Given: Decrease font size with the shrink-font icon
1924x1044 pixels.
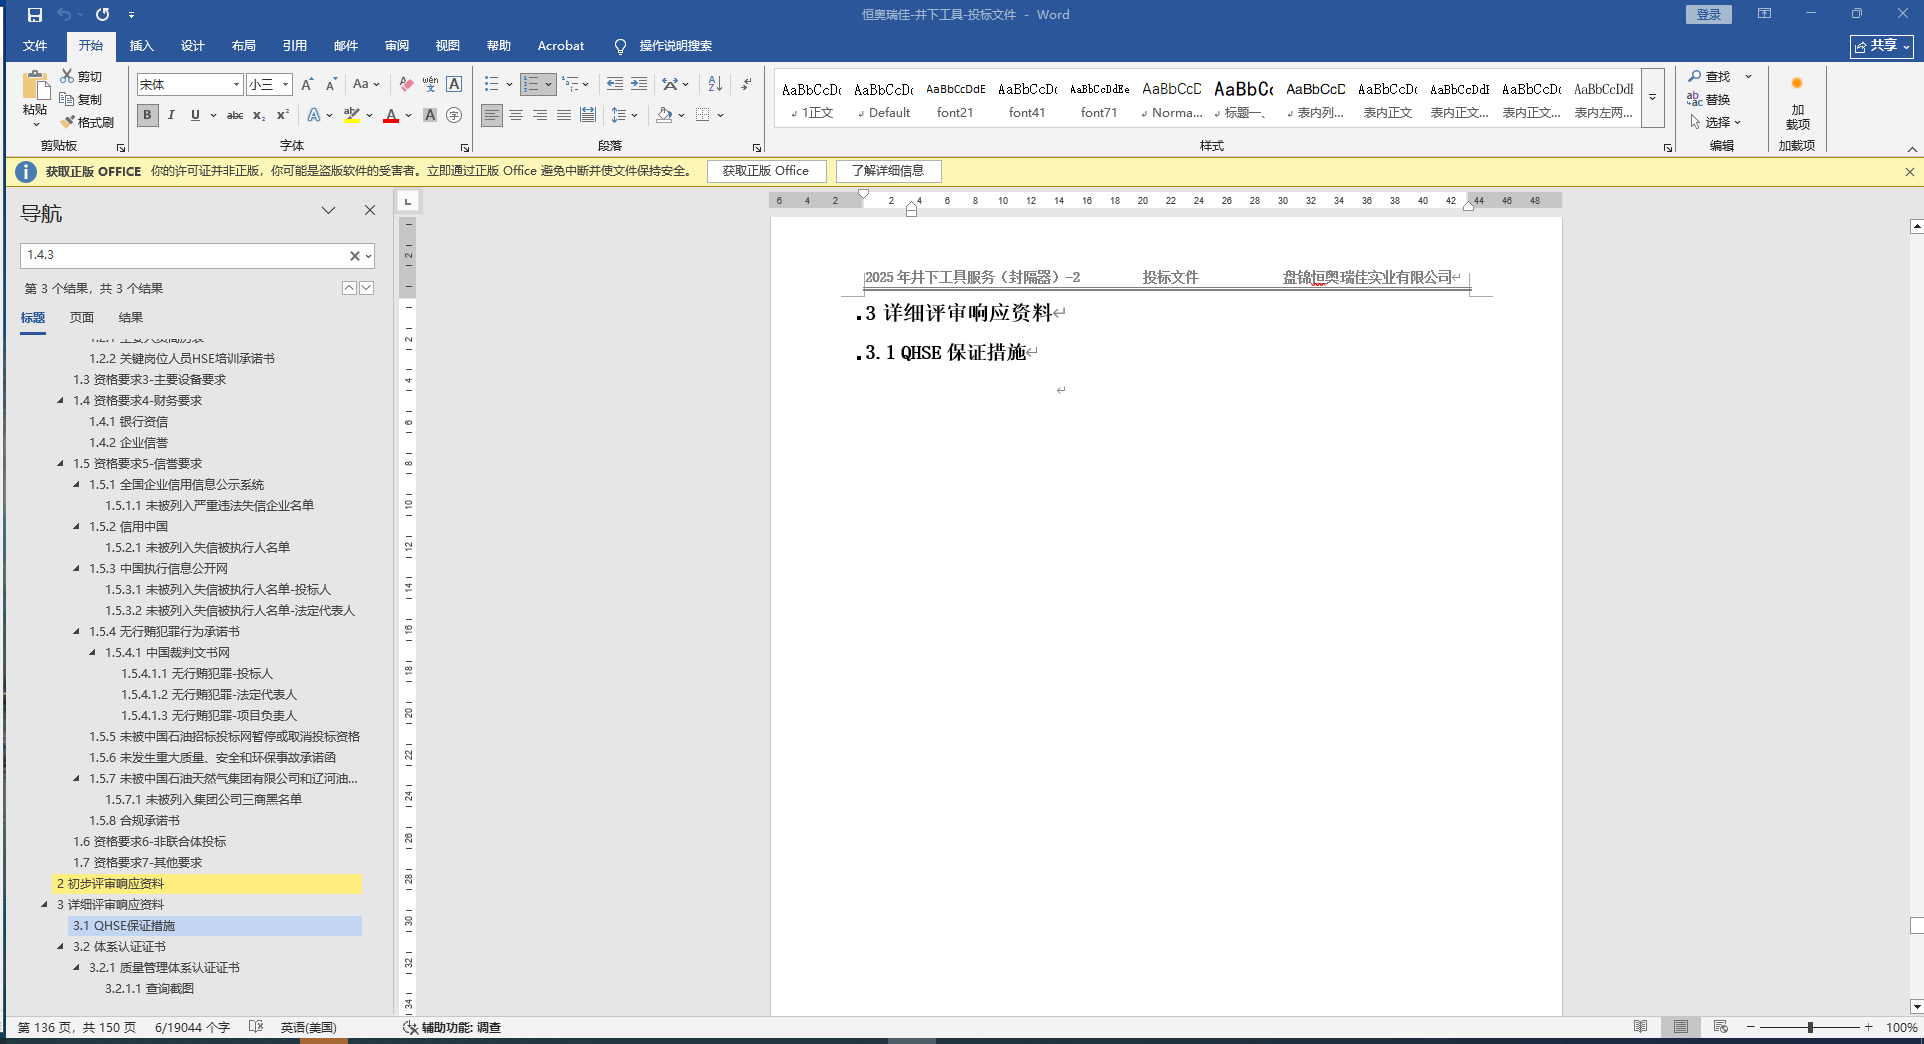Looking at the screenshot, I should (331, 85).
